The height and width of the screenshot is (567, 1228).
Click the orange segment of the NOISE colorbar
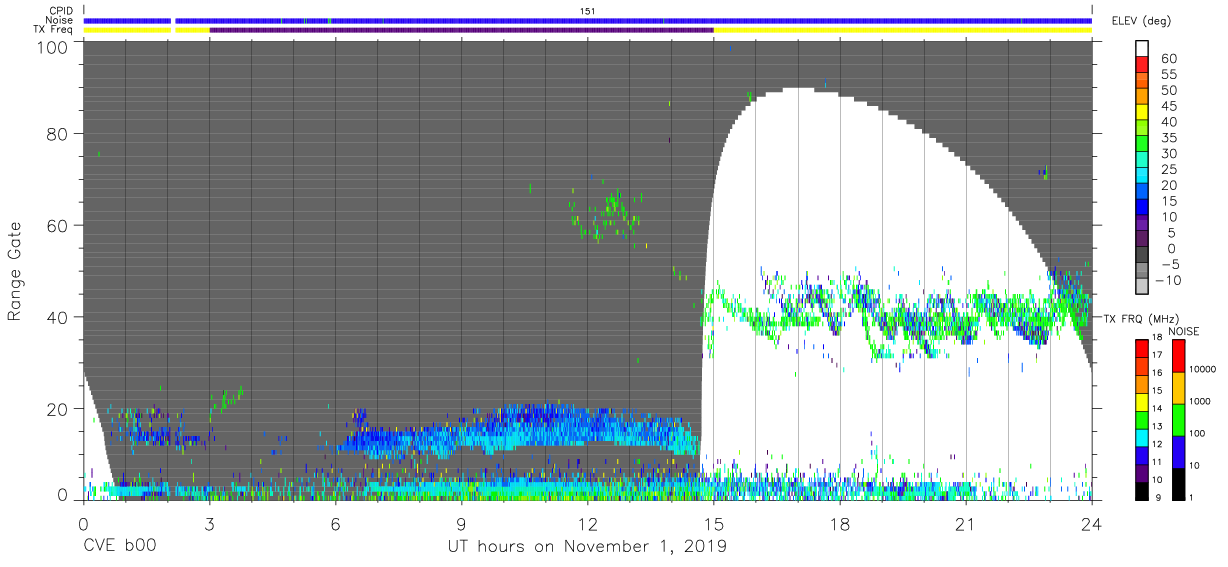click(1179, 387)
